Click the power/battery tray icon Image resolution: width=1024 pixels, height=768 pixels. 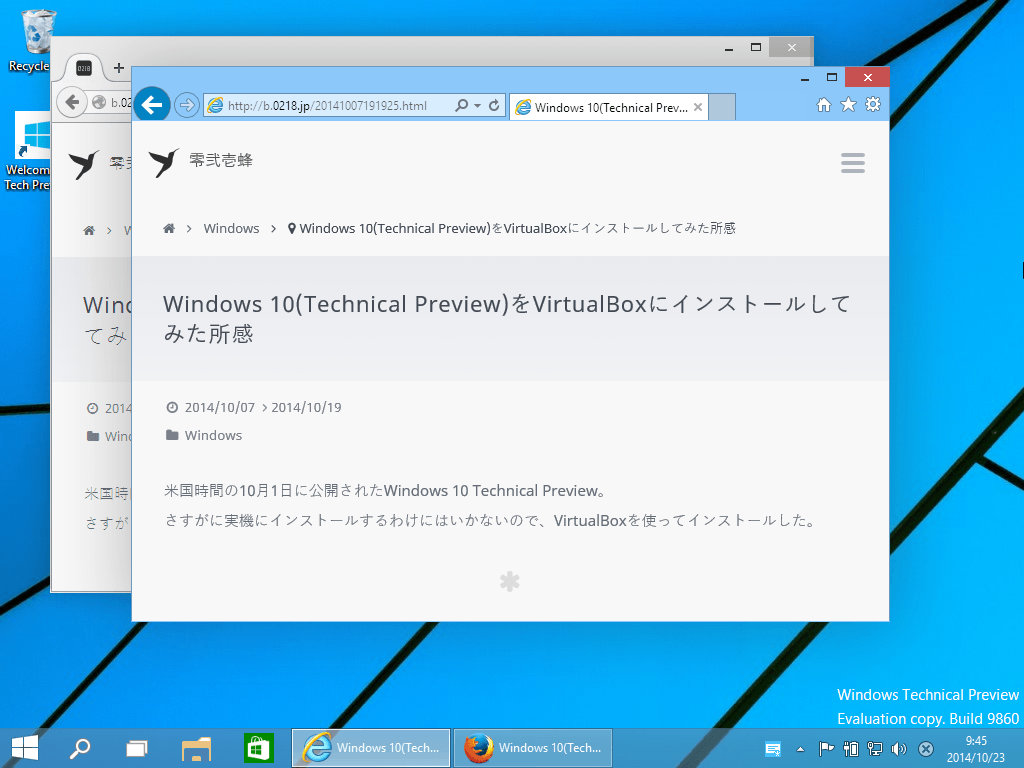pos(851,749)
